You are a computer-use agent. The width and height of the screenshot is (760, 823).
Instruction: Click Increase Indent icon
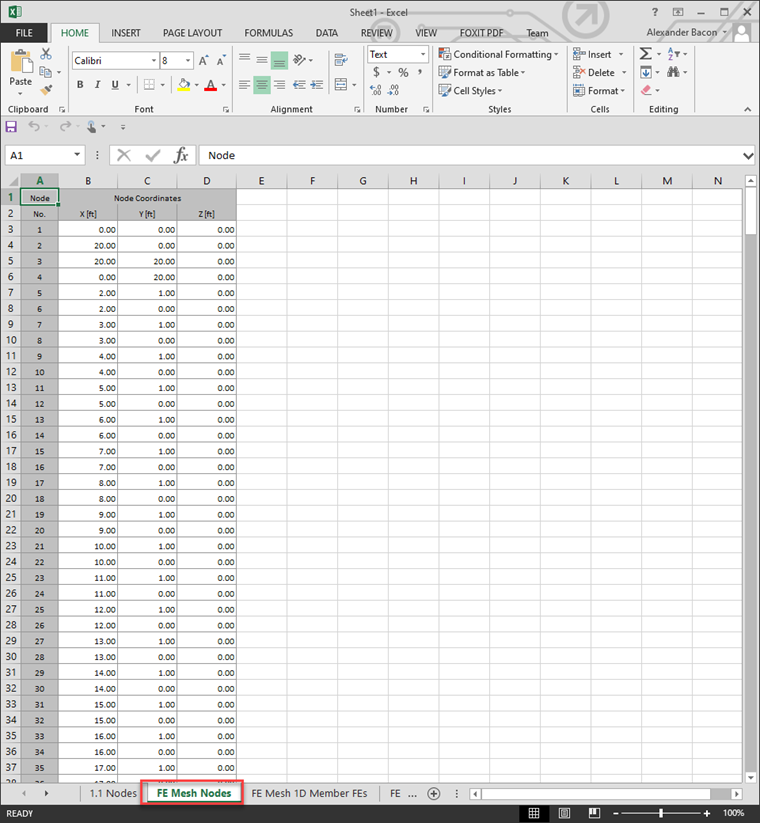pyautogui.click(x=317, y=84)
